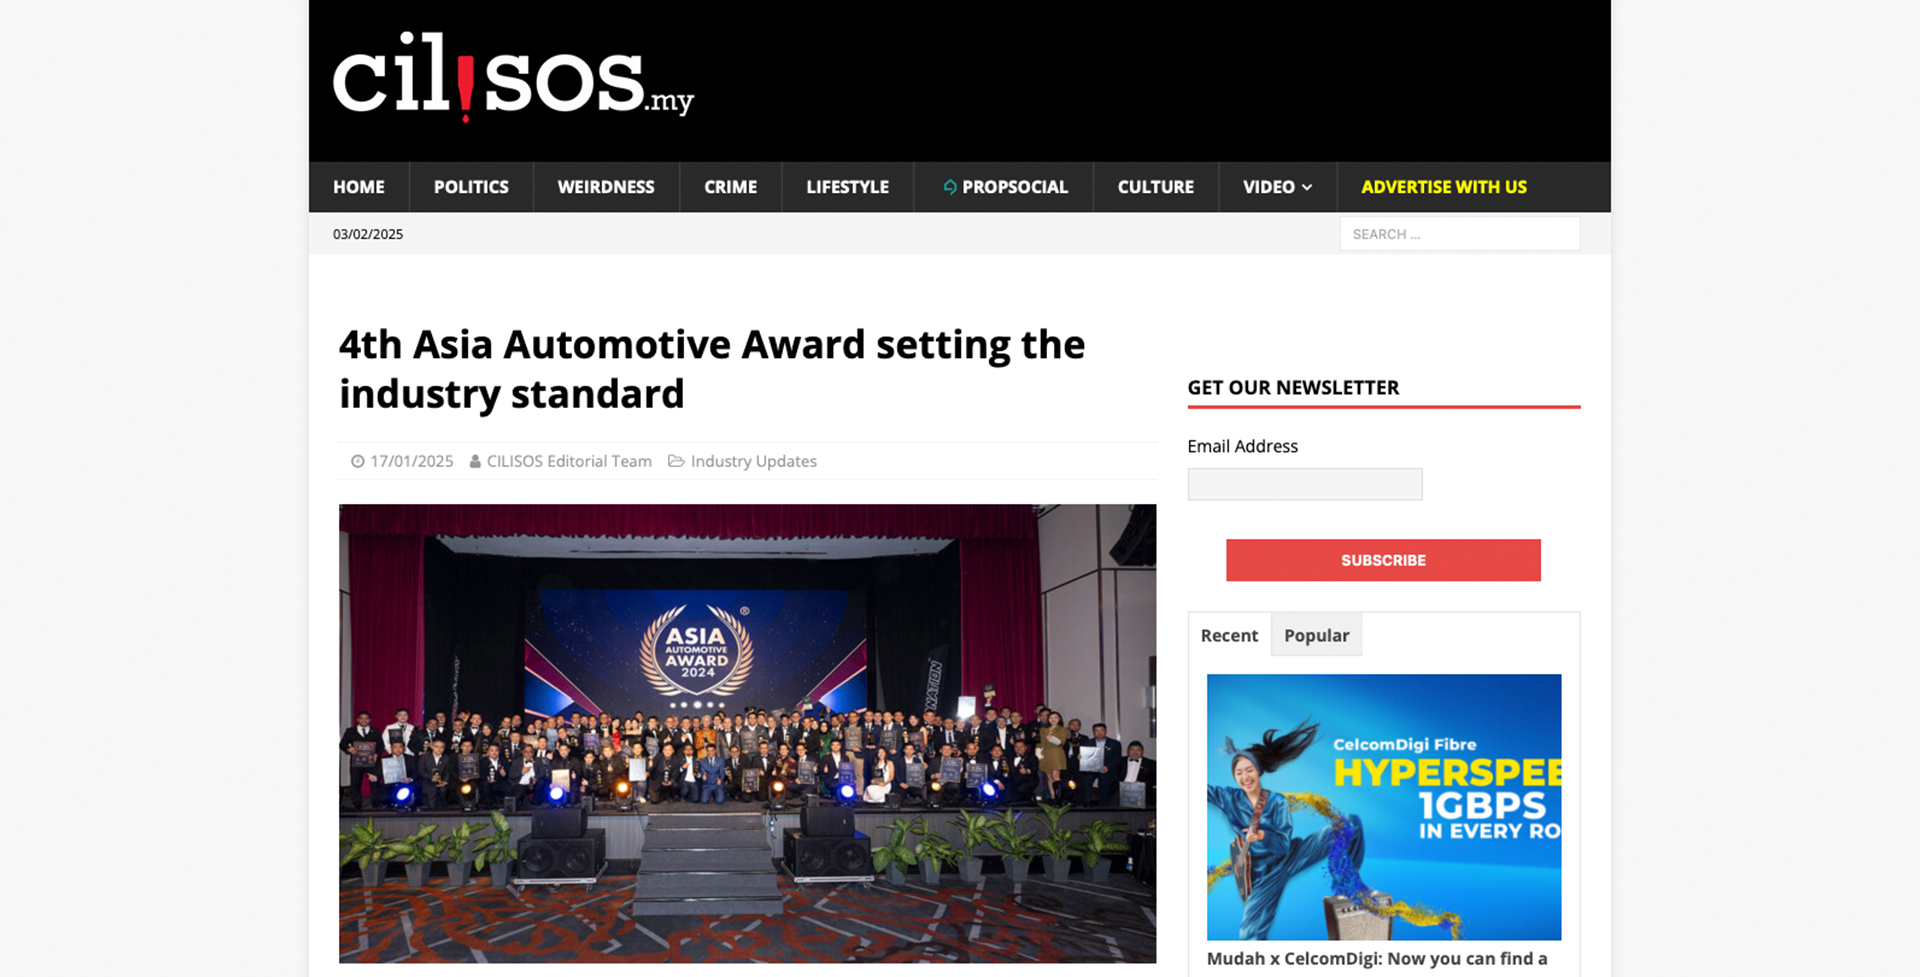Open the Weirdness category
The image size is (1920, 977).
(605, 187)
